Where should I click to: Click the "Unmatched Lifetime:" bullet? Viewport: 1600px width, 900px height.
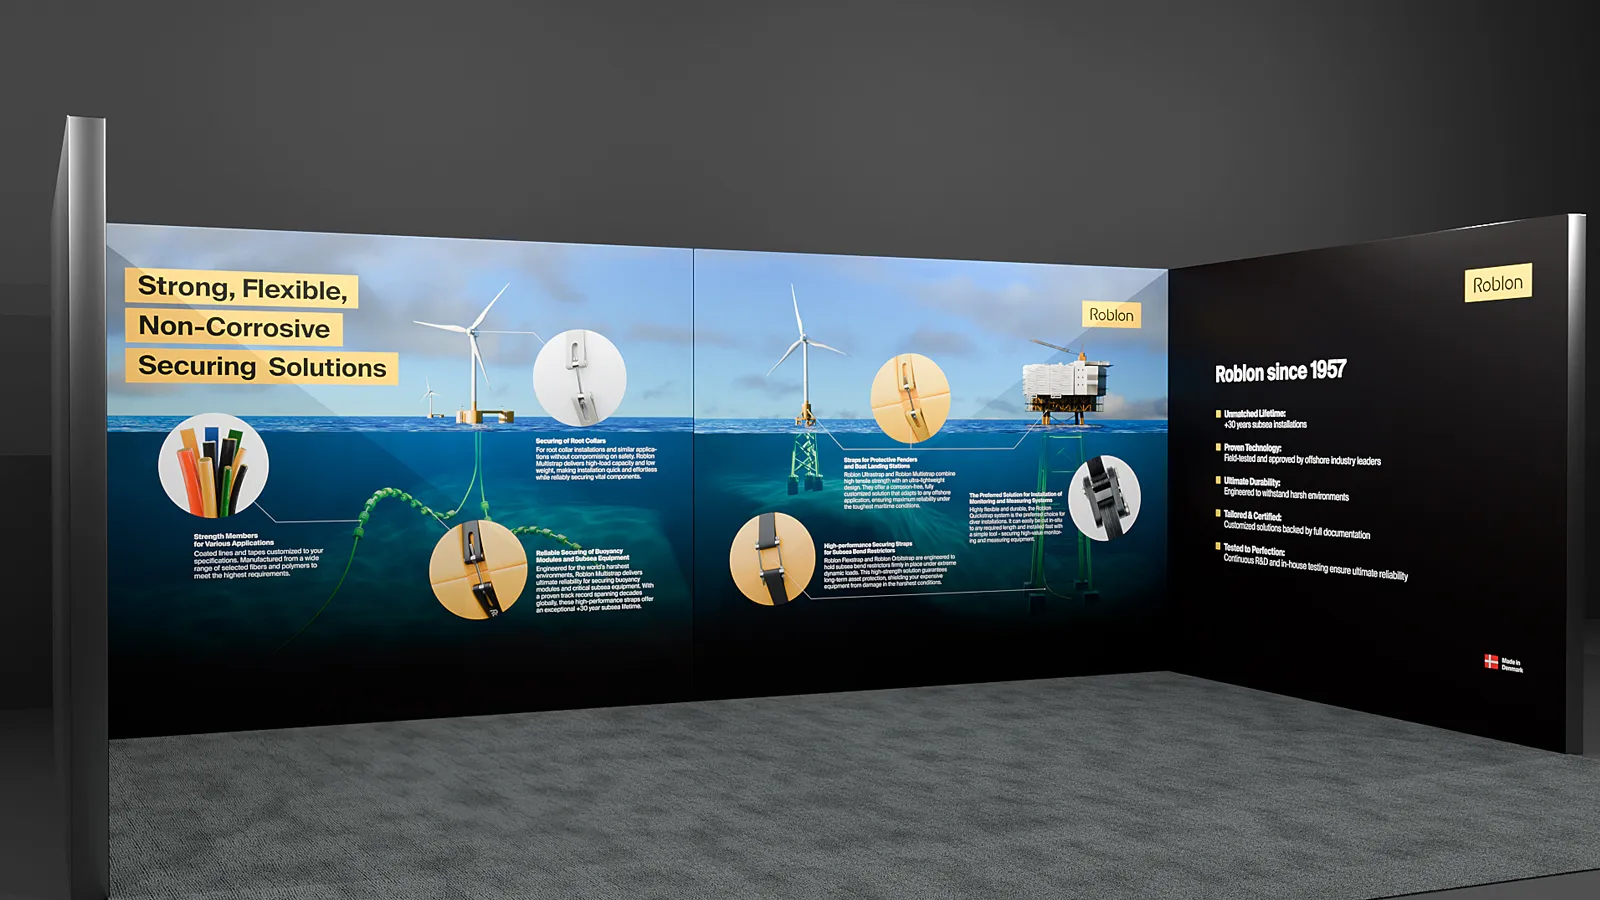[1254, 413]
